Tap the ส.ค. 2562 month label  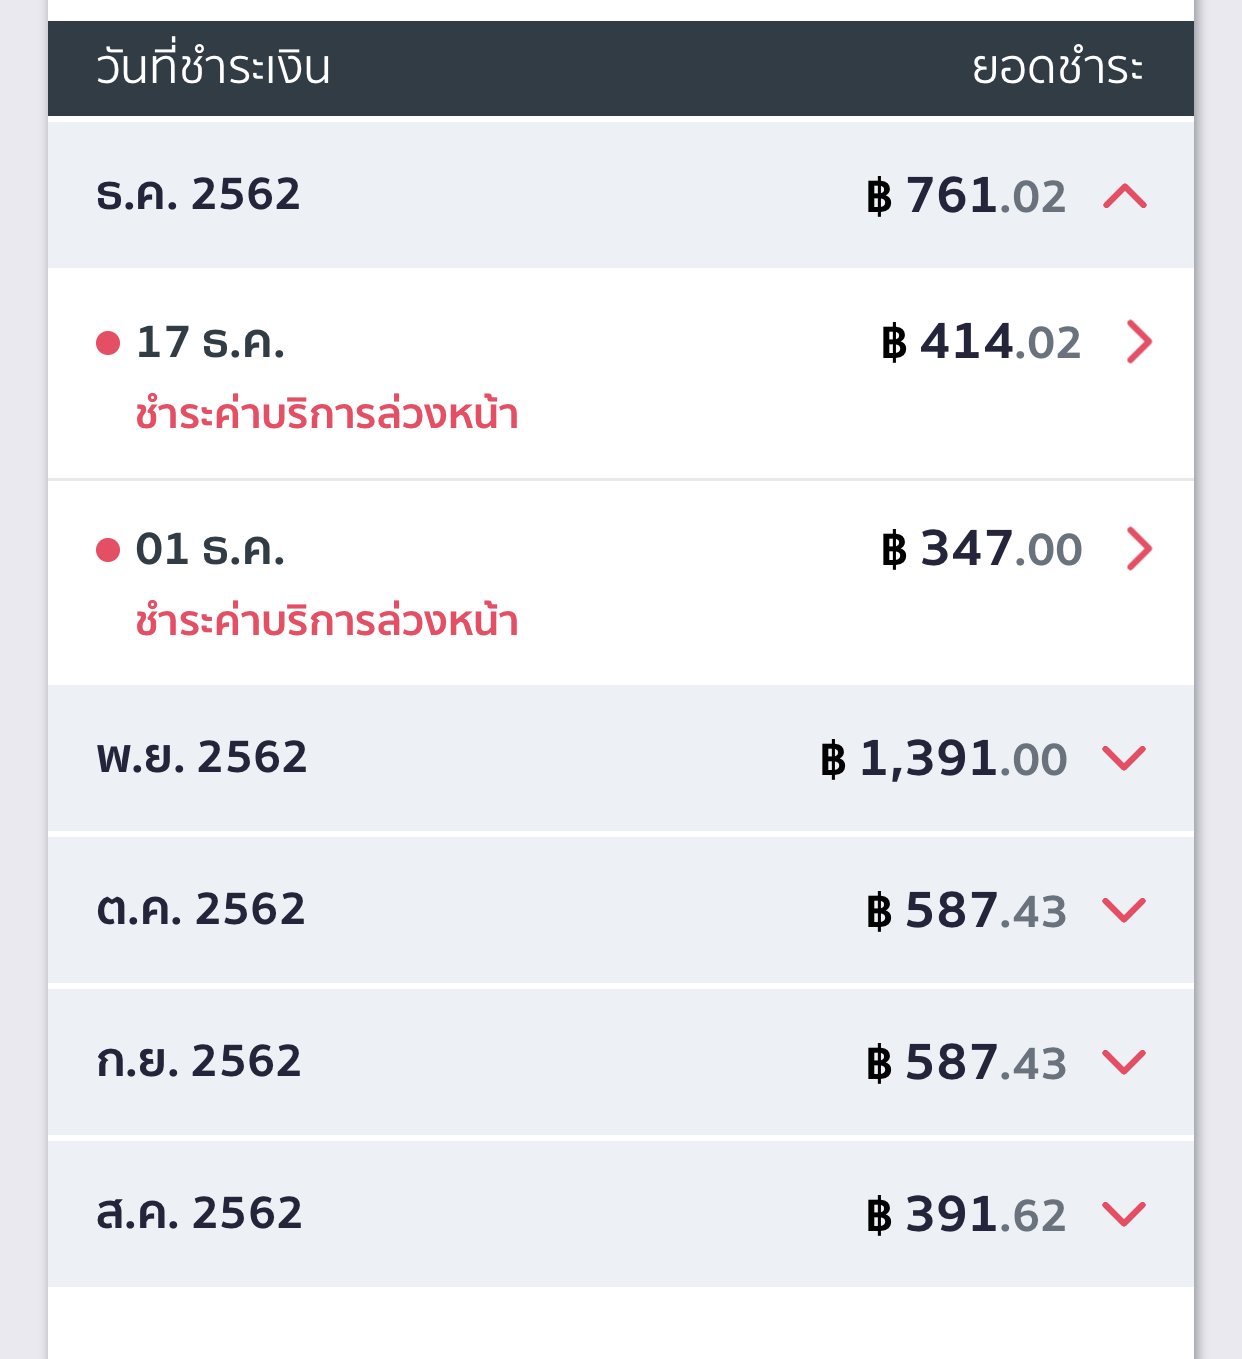(x=199, y=1213)
